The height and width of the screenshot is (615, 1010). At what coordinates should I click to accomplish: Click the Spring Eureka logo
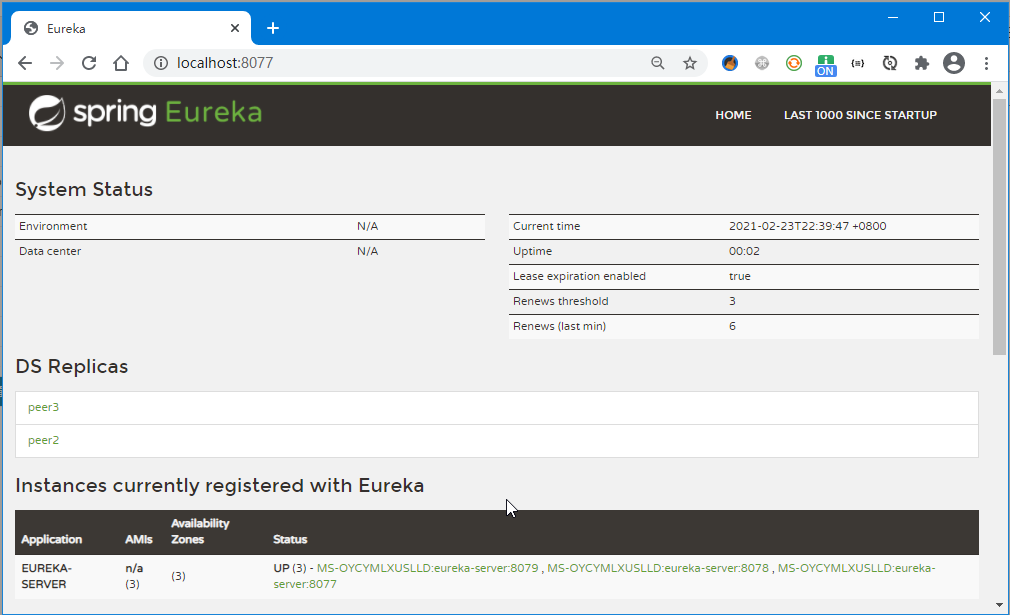146,113
